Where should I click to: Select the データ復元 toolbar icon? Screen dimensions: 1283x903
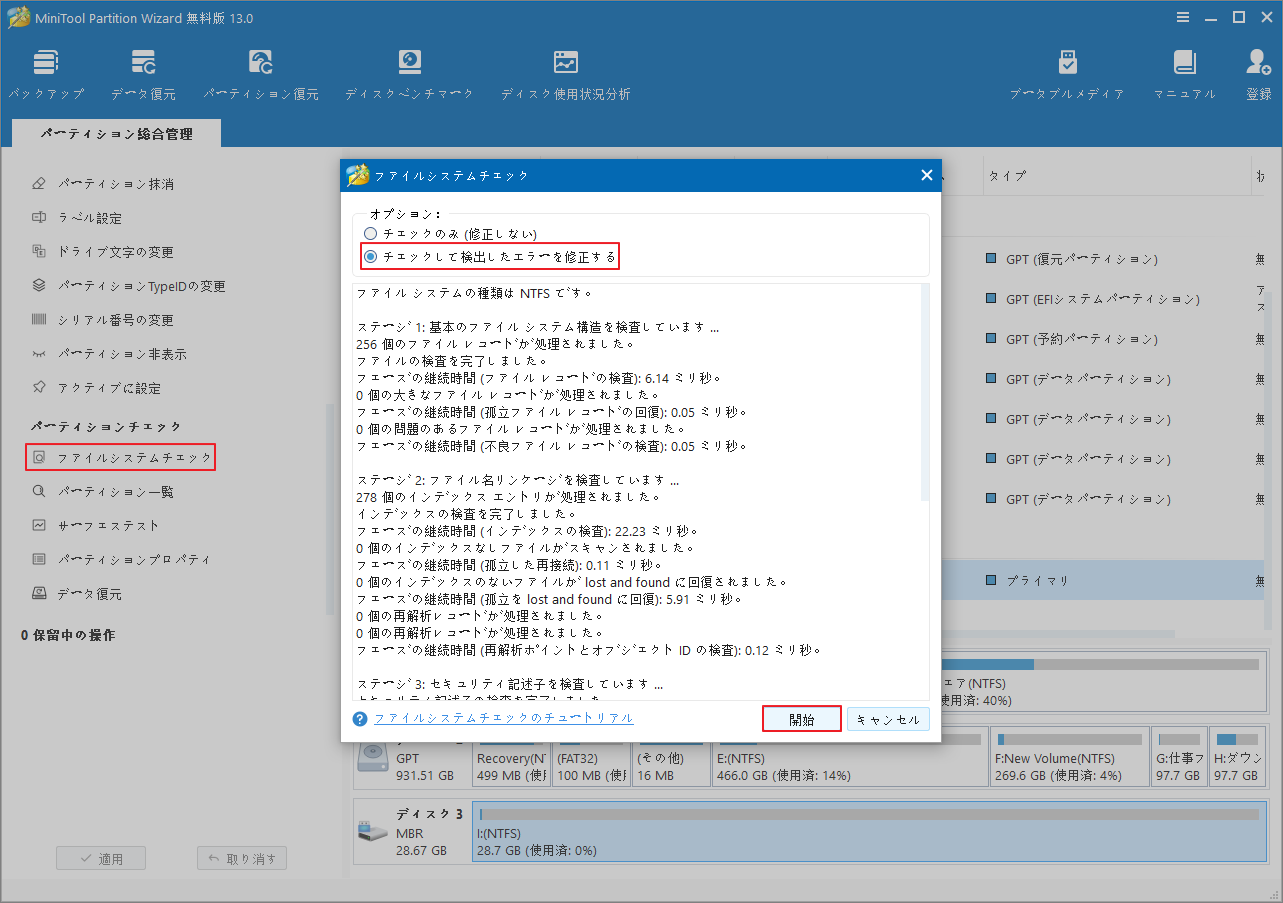(143, 72)
